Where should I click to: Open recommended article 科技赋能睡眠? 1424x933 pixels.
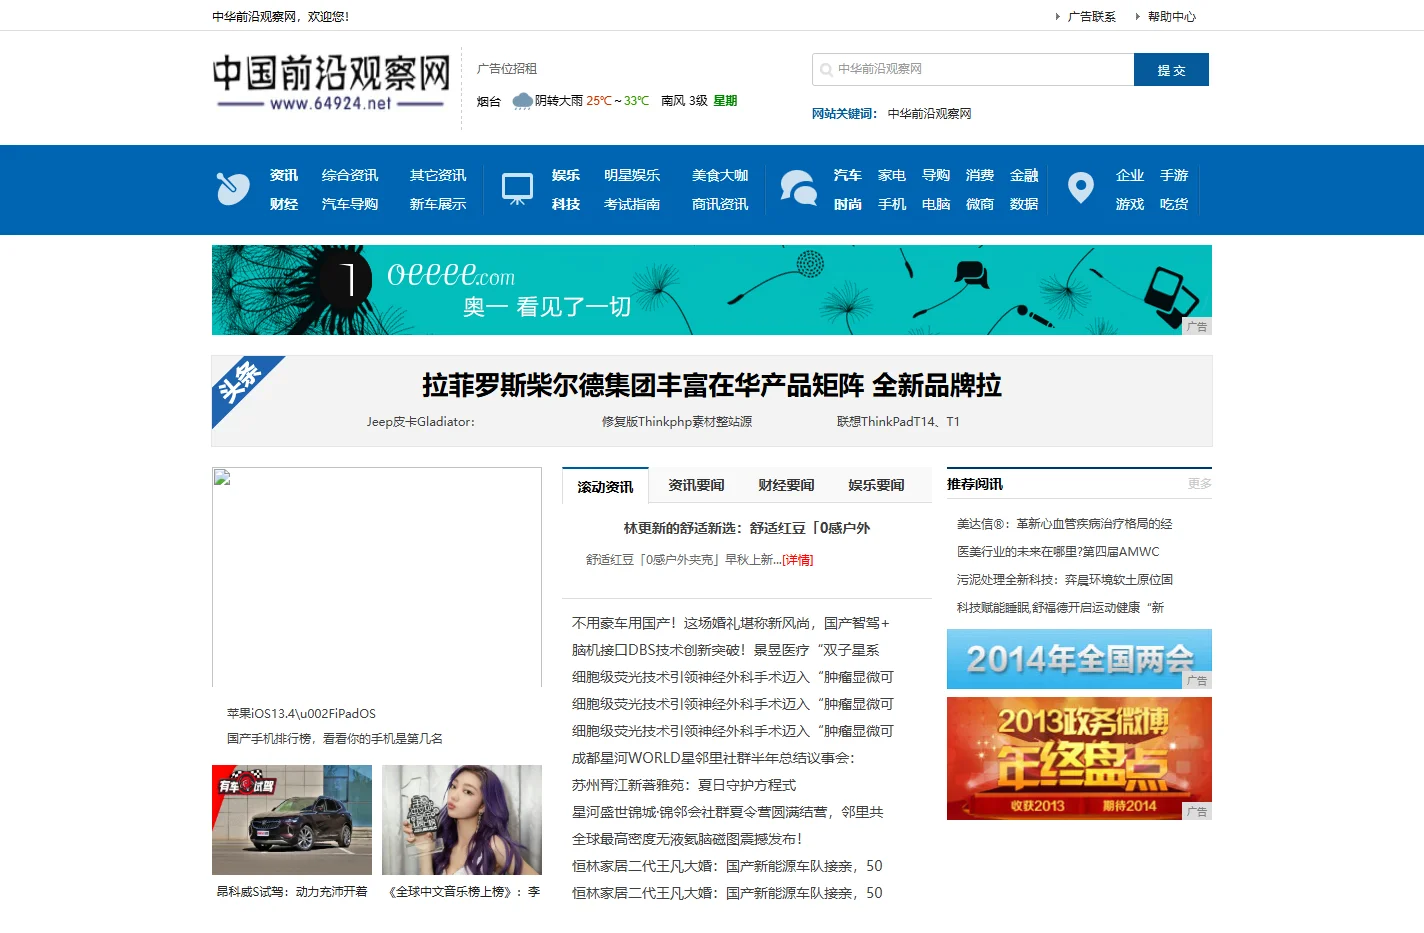pos(1060,608)
